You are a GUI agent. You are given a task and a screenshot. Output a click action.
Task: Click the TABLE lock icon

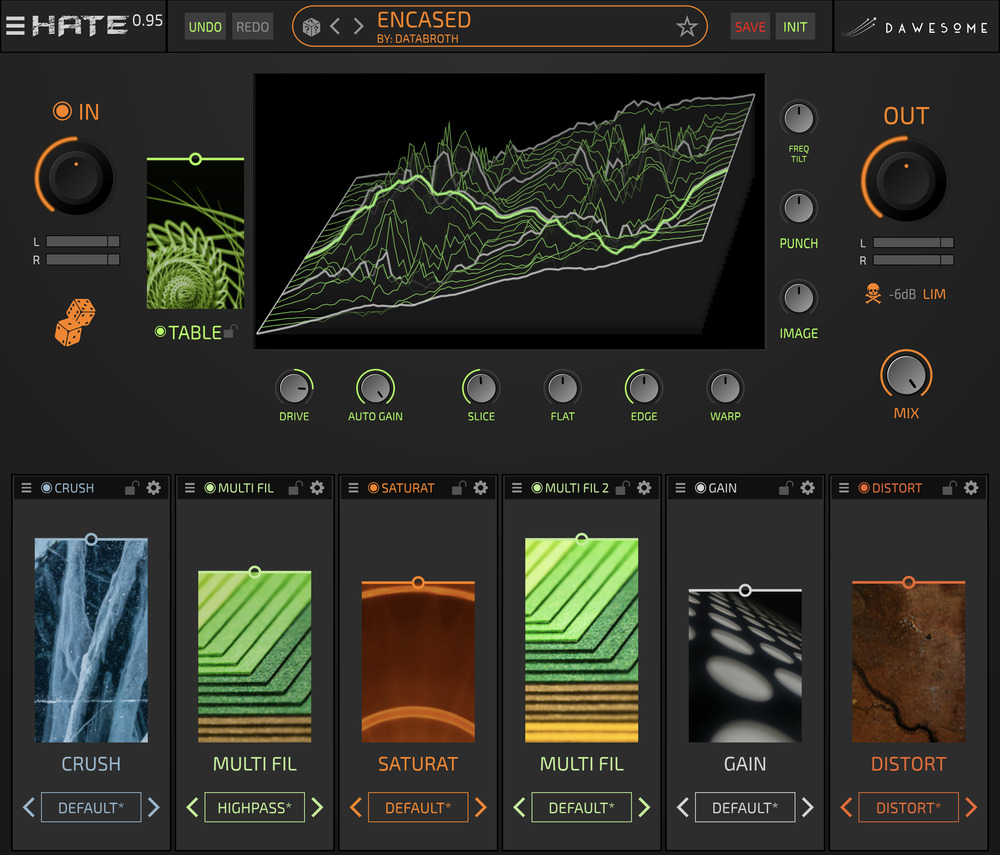point(231,333)
